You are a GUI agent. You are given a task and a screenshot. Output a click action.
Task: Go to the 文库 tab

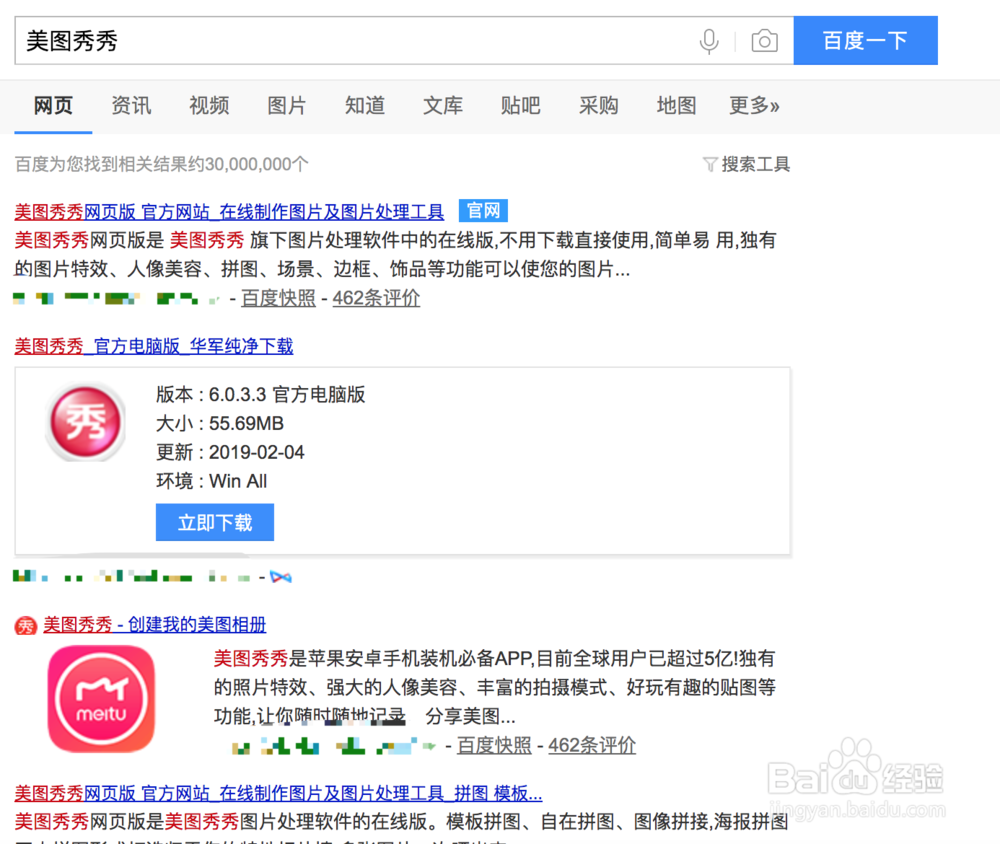tap(443, 105)
